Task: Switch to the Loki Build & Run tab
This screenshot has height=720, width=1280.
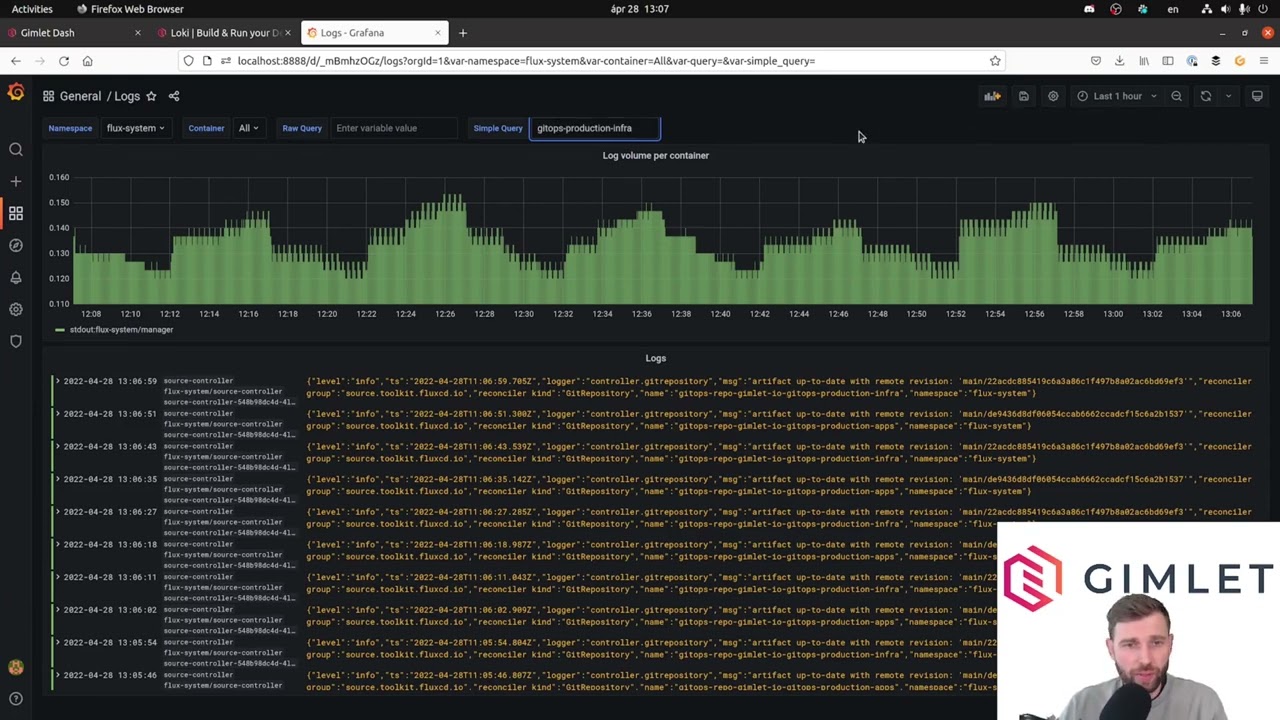Action: click(x=224, y=33)
